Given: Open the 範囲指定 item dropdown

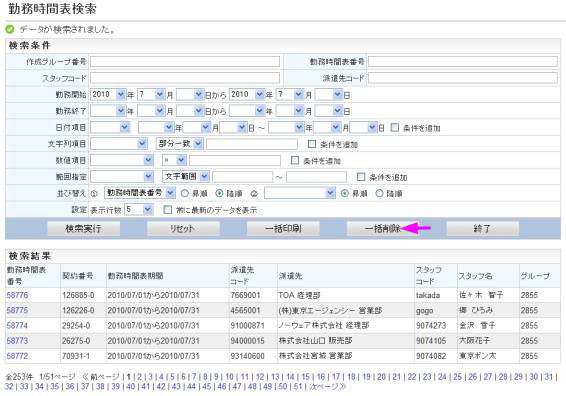Looking at the screenshot, I should [122, 177].
